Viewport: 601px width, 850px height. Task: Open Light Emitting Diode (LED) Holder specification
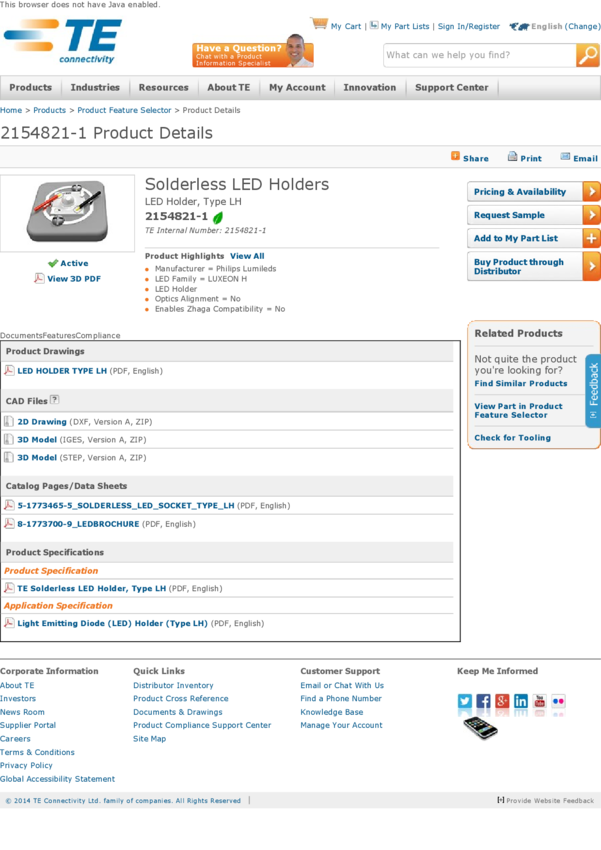click(112, 623)
